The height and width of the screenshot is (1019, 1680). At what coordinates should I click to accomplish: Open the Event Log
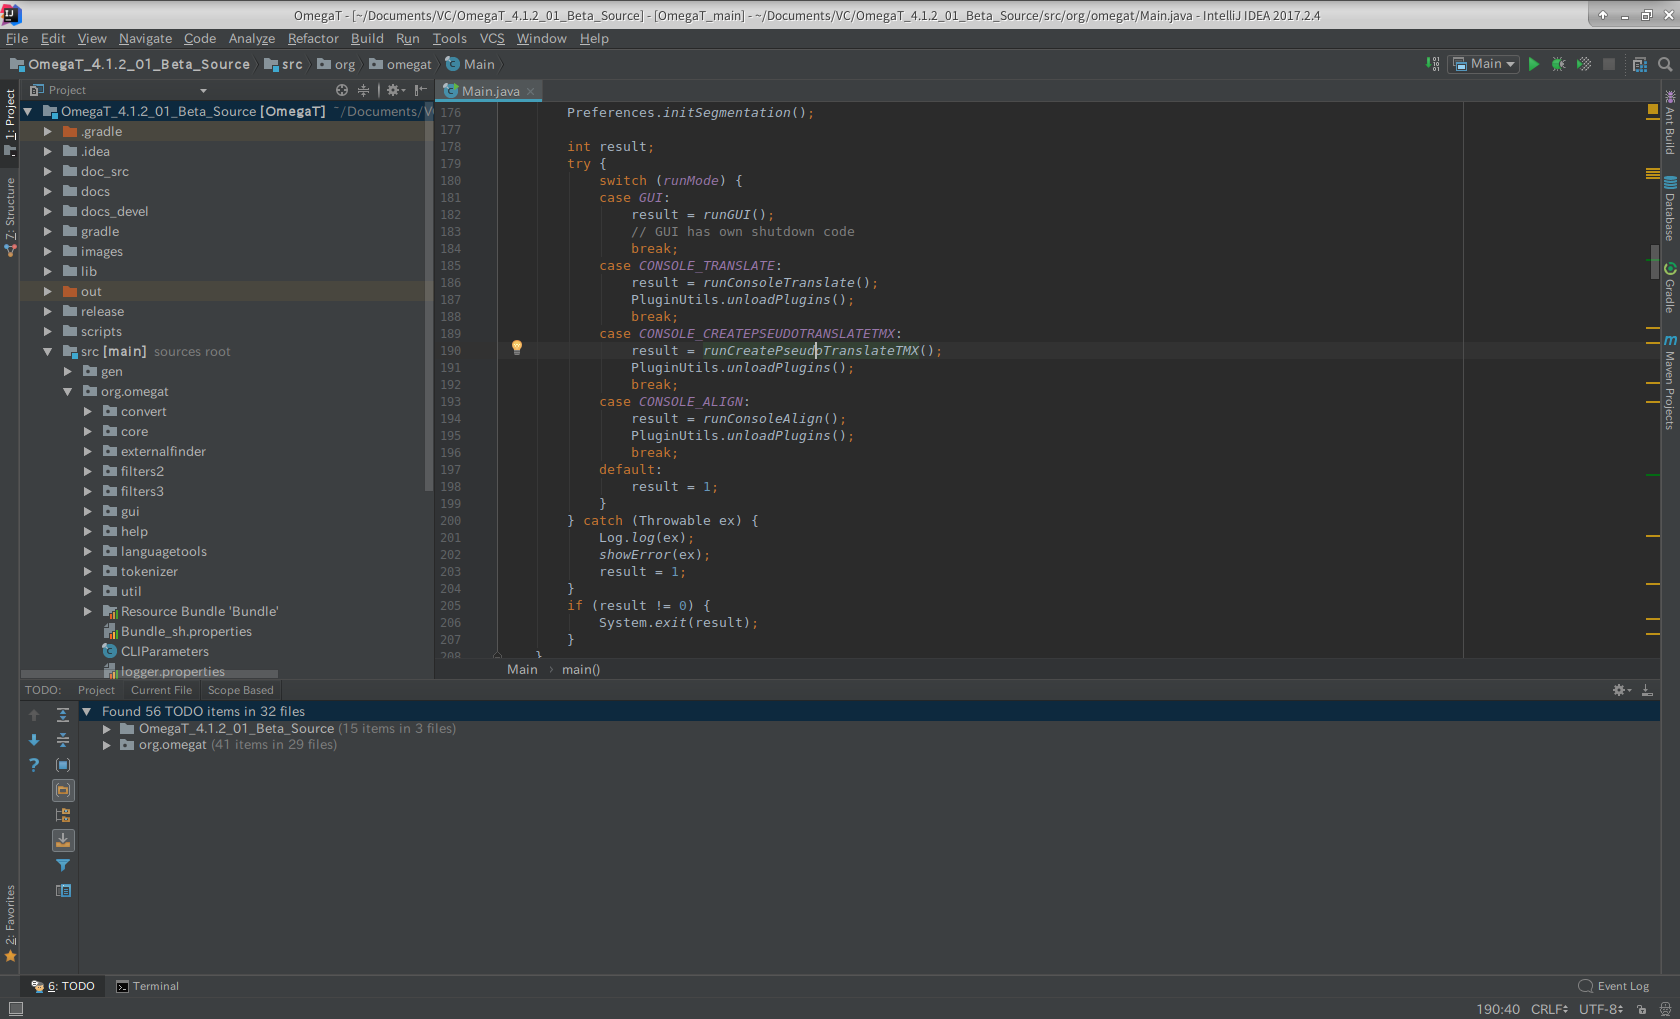(x=1614, y=986)
